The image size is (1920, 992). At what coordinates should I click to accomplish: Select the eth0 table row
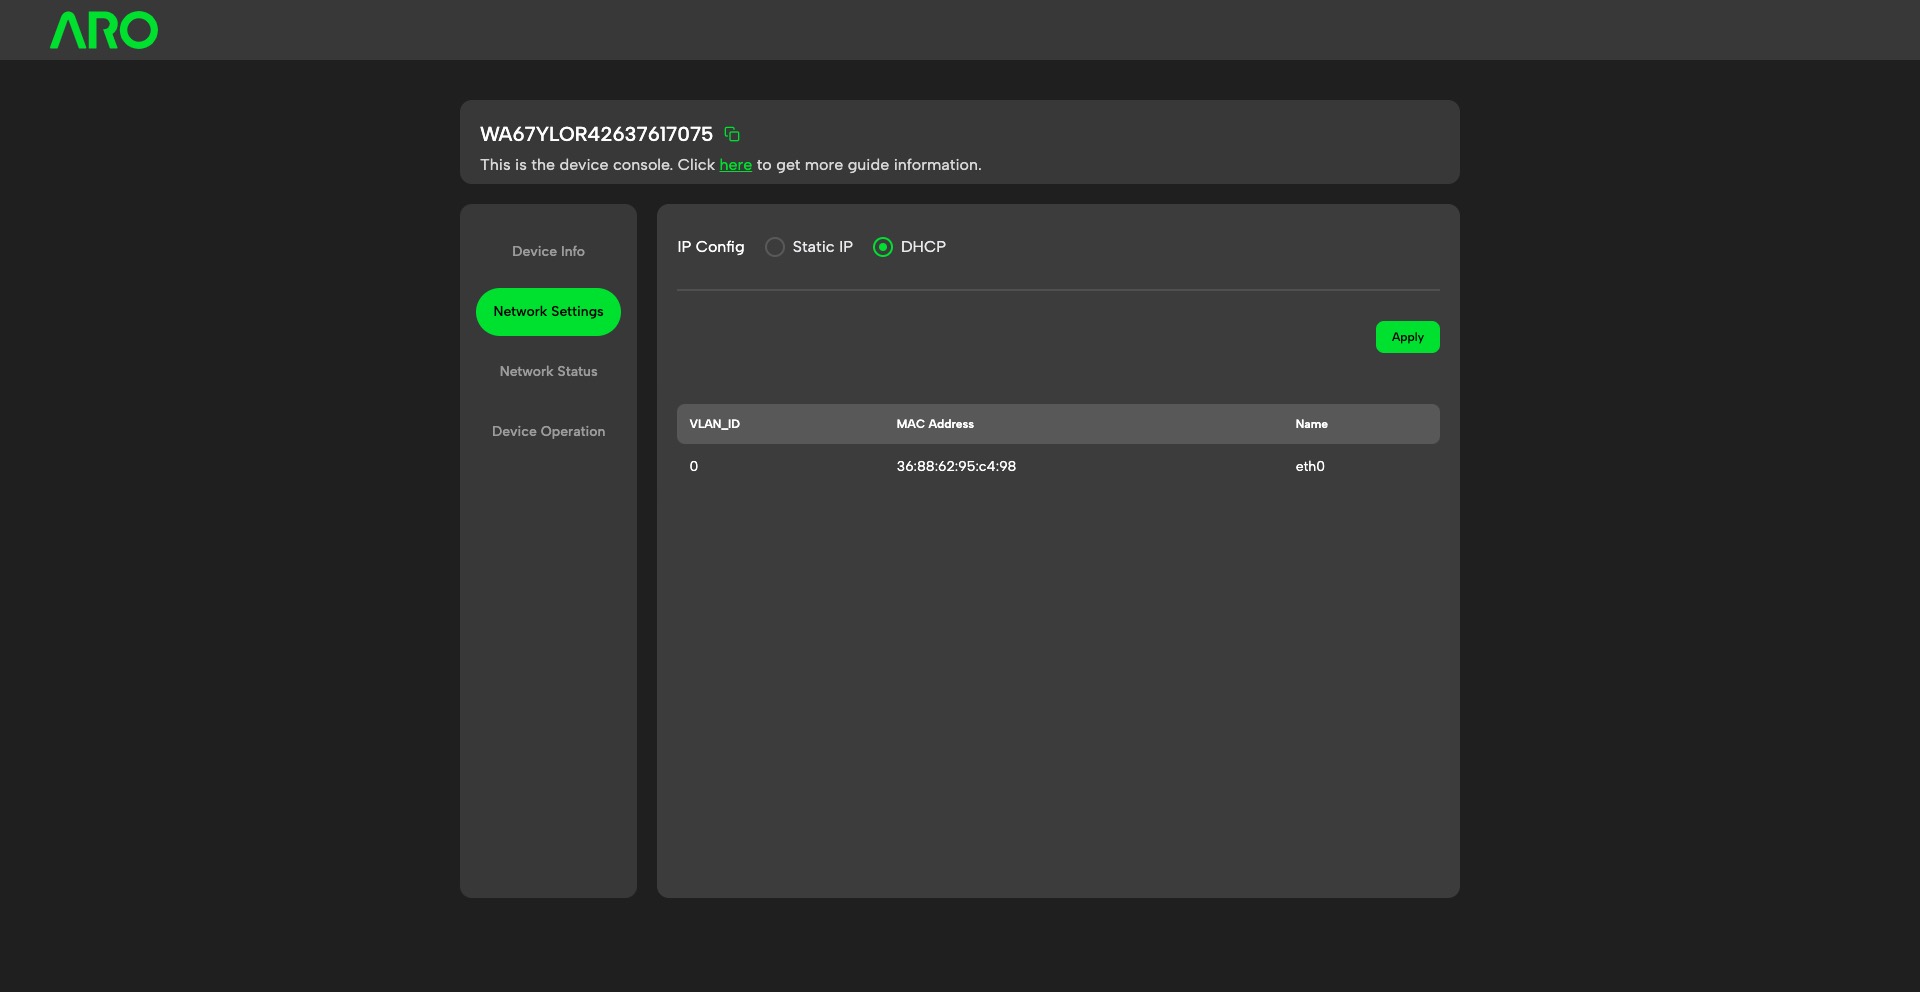click(1058, 466)
